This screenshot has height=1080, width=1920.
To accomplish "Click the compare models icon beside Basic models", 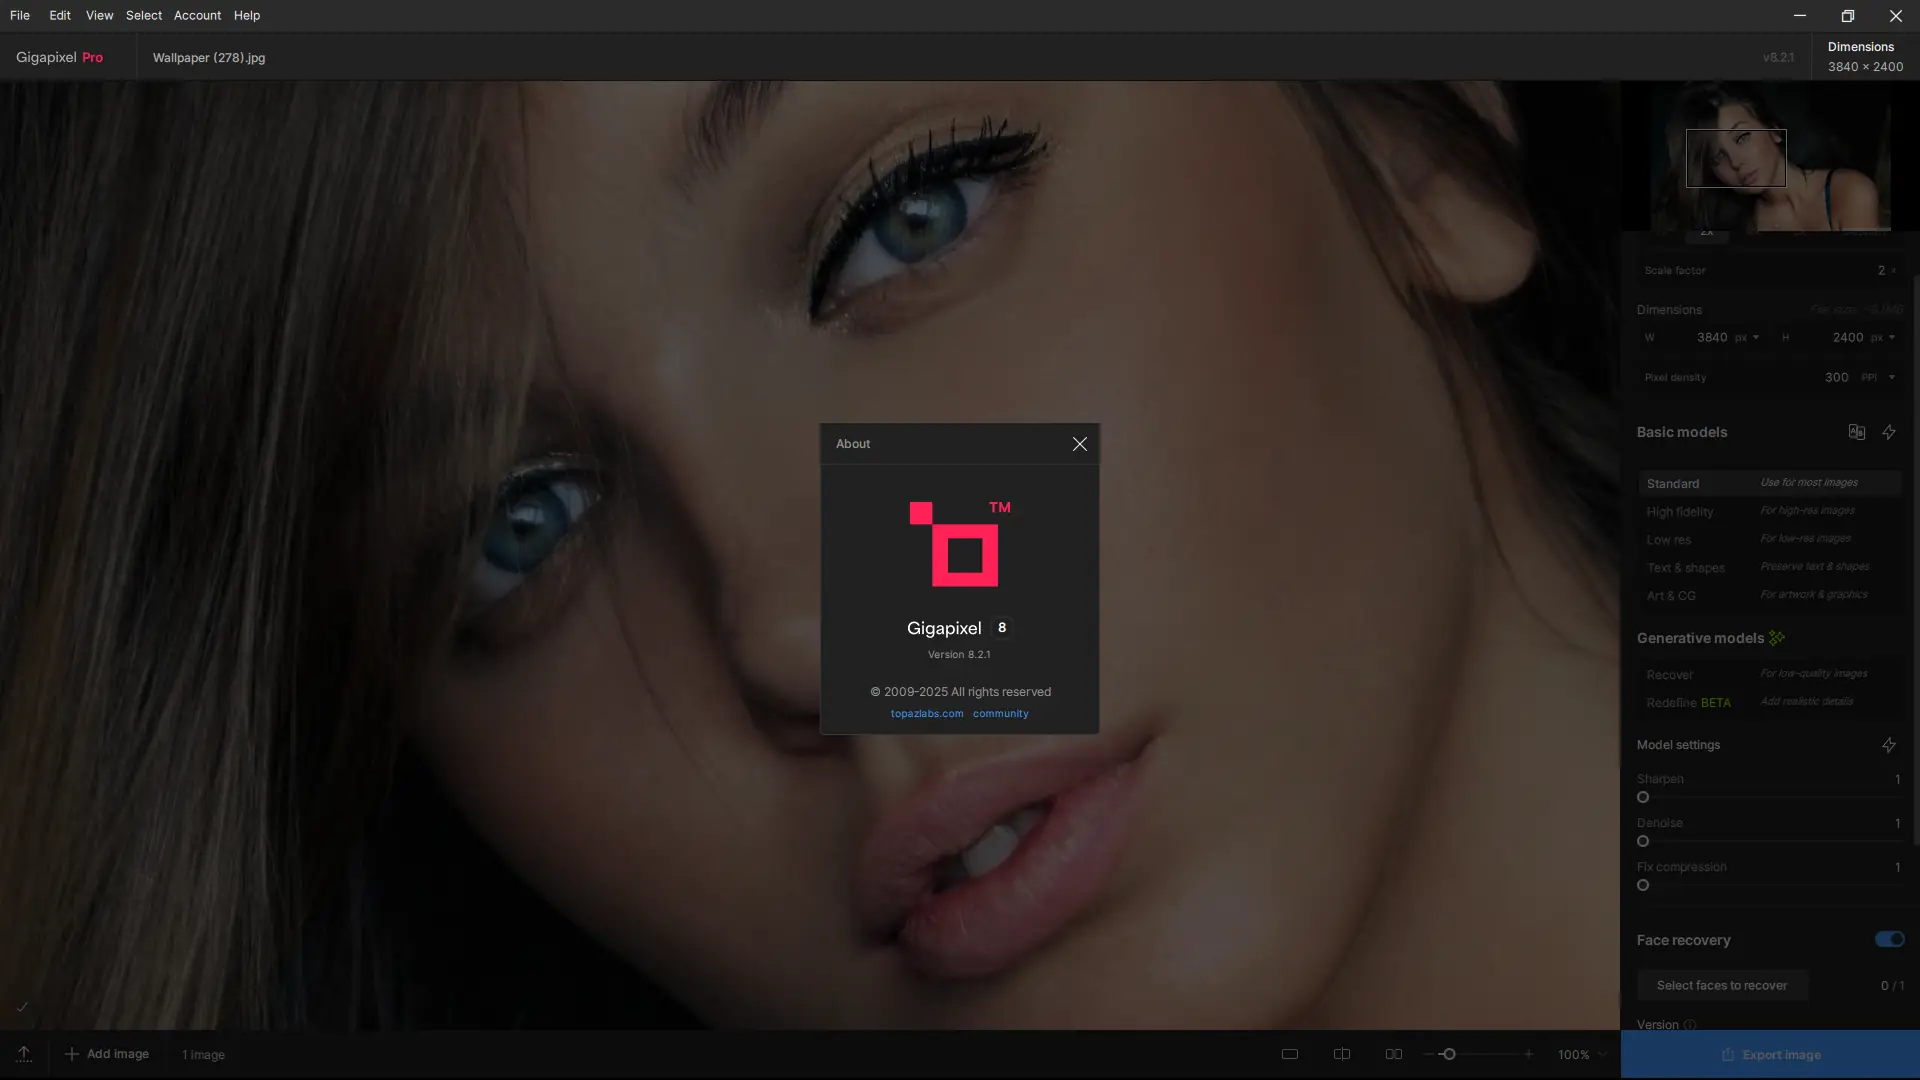I will [x=1856, y=432].
